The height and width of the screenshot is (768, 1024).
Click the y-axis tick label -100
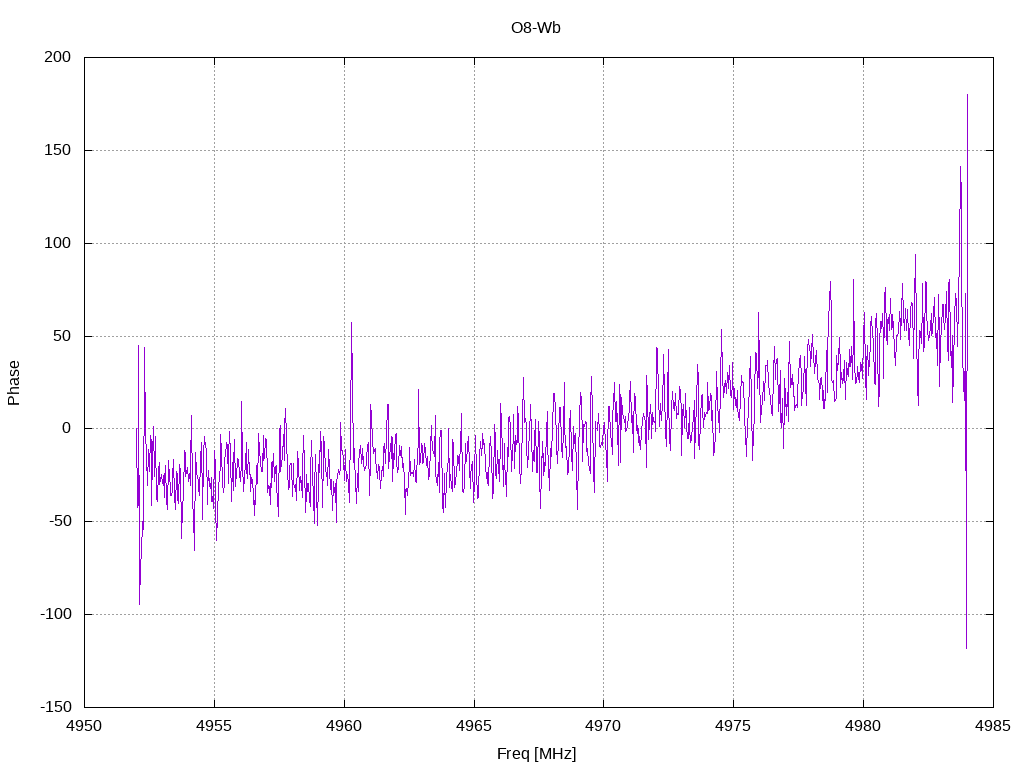point(56,615)
